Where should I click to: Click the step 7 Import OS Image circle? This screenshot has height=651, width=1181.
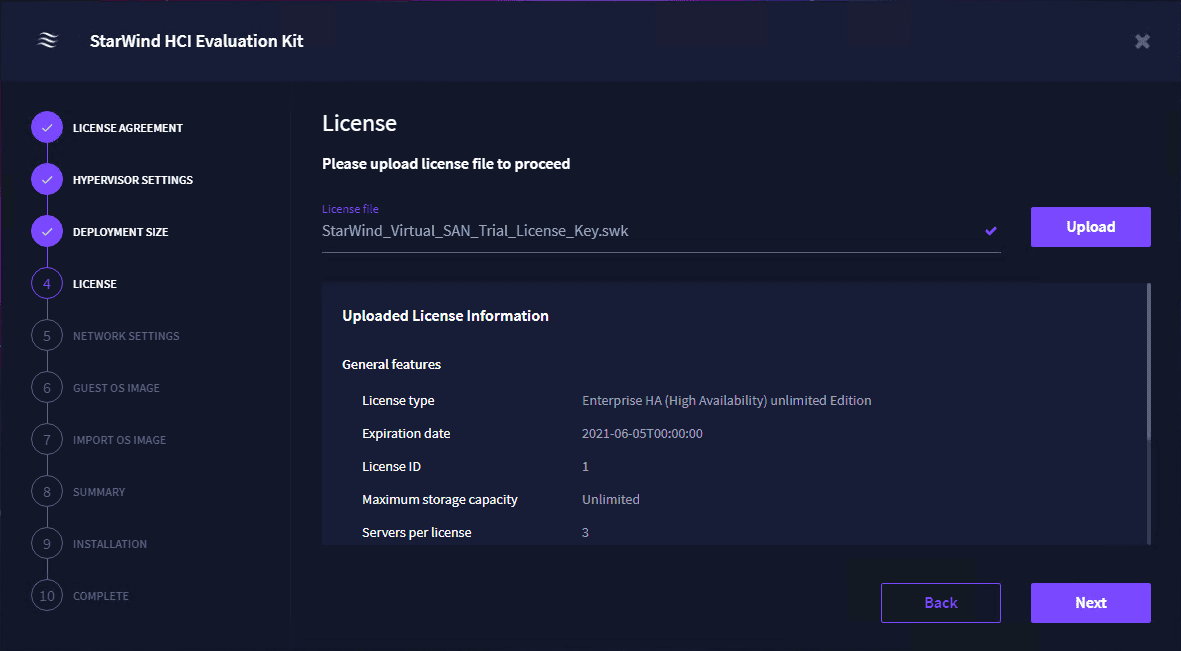tap(47, 440)
